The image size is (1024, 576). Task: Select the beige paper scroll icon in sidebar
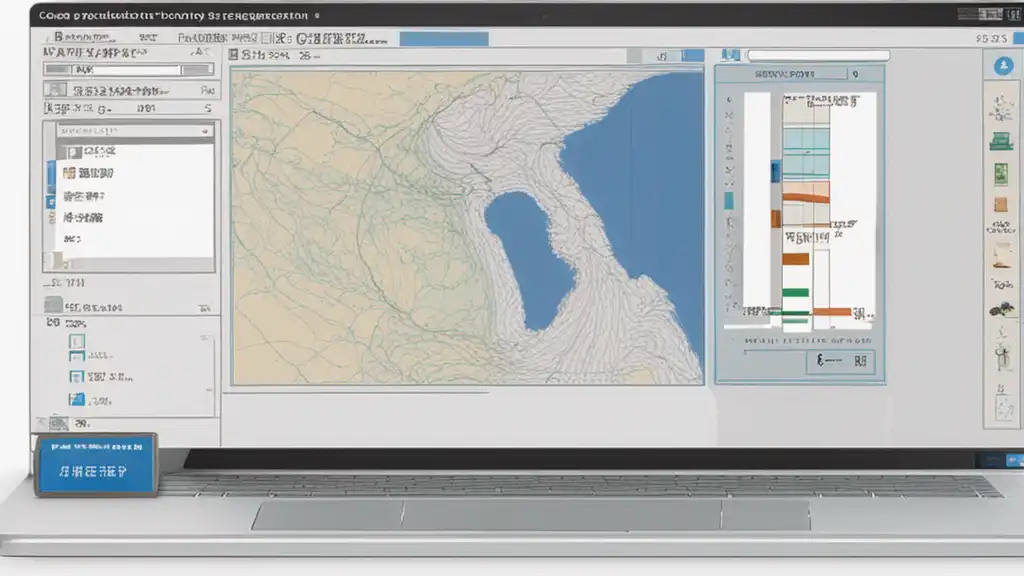click(1000, 255)
